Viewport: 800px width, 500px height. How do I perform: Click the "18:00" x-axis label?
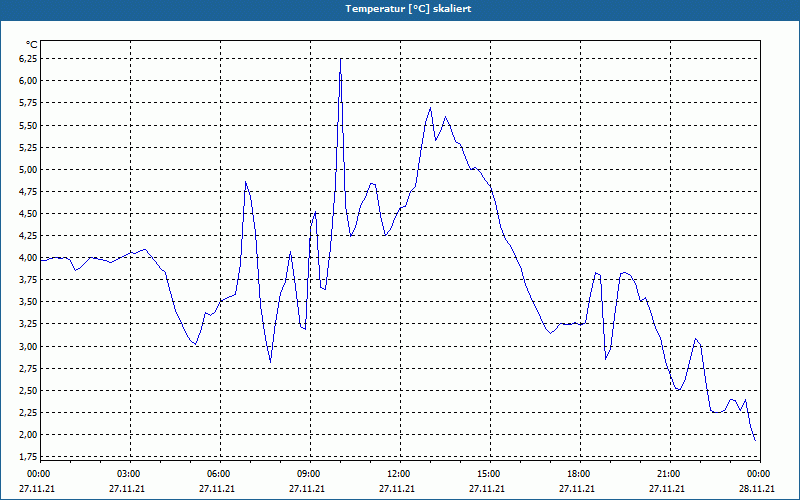pos(579,474)
